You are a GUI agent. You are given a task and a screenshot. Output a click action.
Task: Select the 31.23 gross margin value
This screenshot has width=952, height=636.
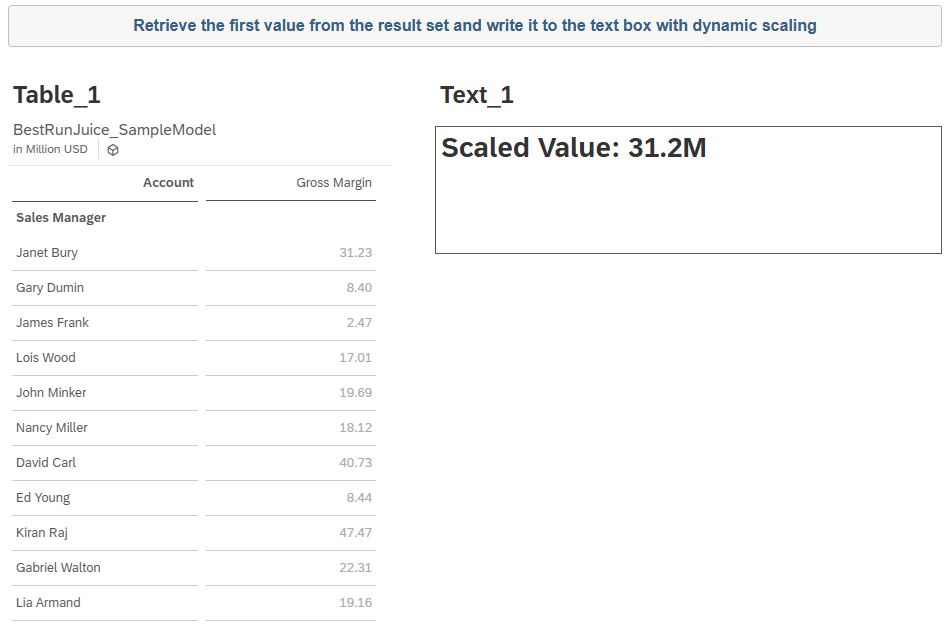coord(355,253)
